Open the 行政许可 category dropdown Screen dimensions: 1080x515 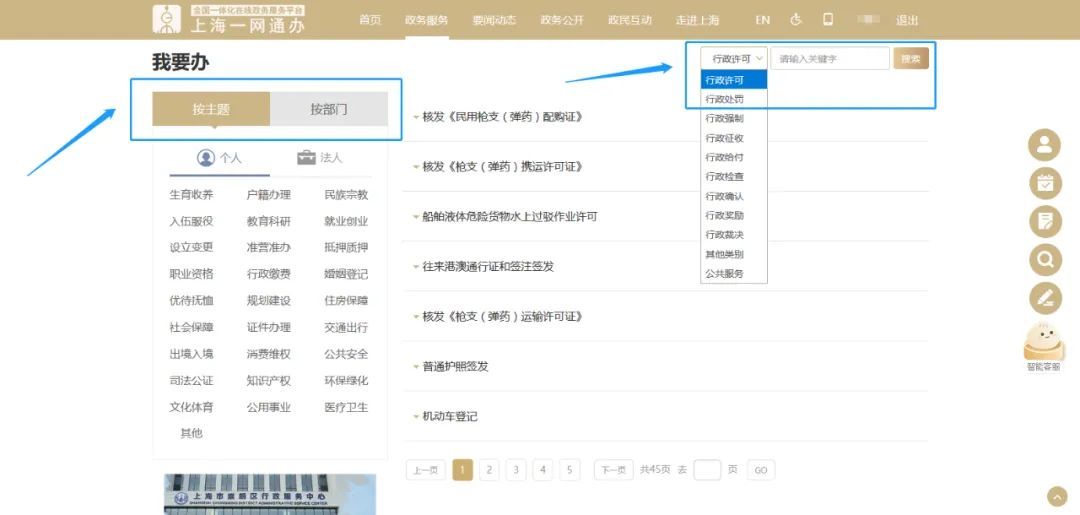click(733, 59)
